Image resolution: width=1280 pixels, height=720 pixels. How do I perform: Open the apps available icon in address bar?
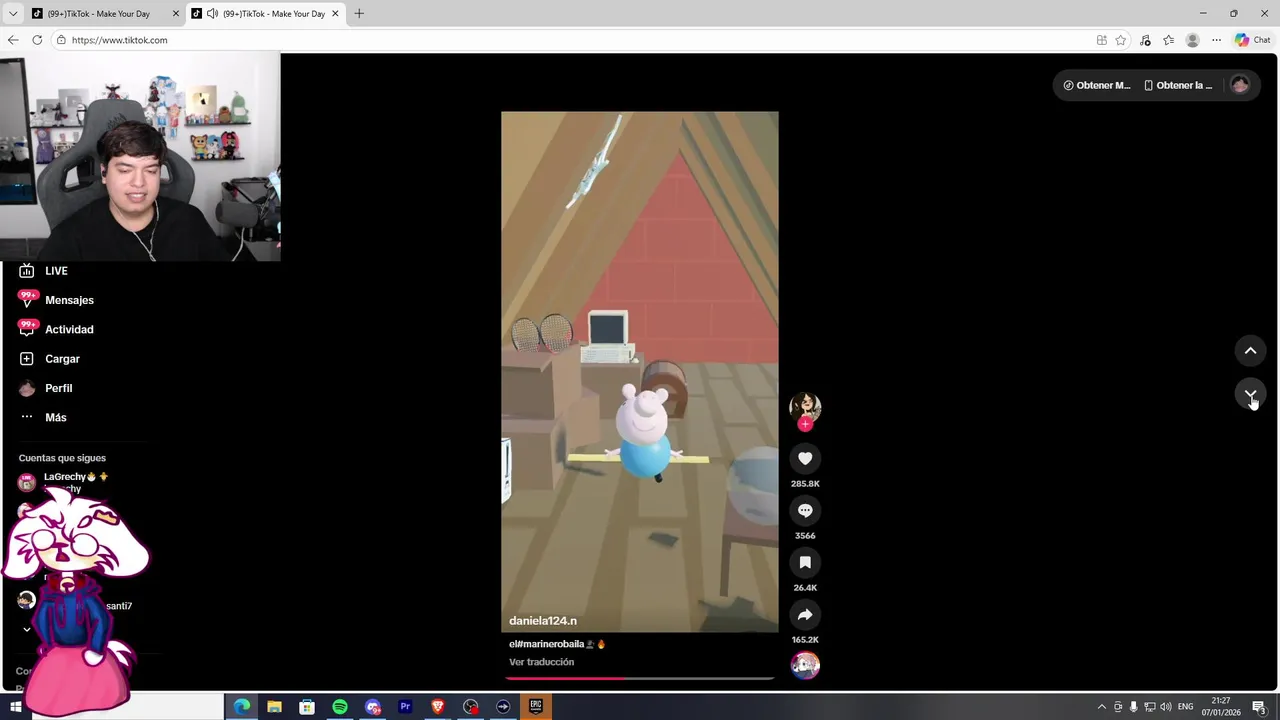click(1101, 40)
